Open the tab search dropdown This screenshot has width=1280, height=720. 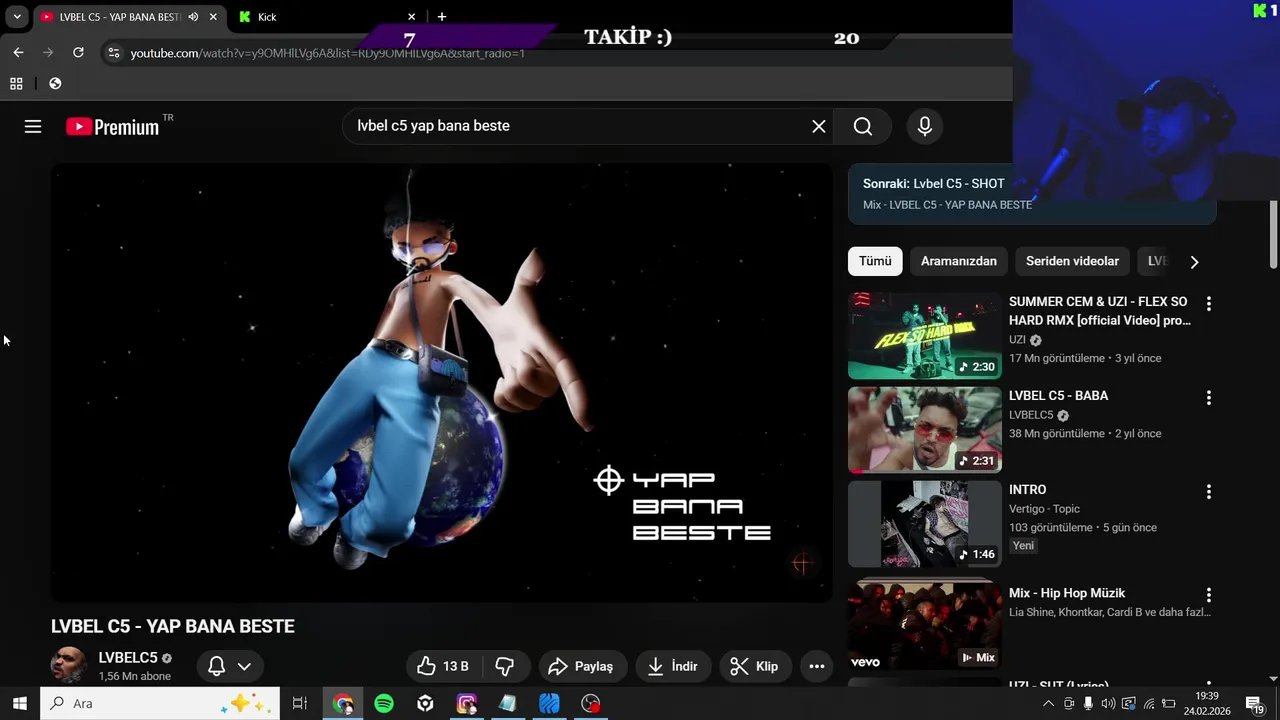(17, 17)
